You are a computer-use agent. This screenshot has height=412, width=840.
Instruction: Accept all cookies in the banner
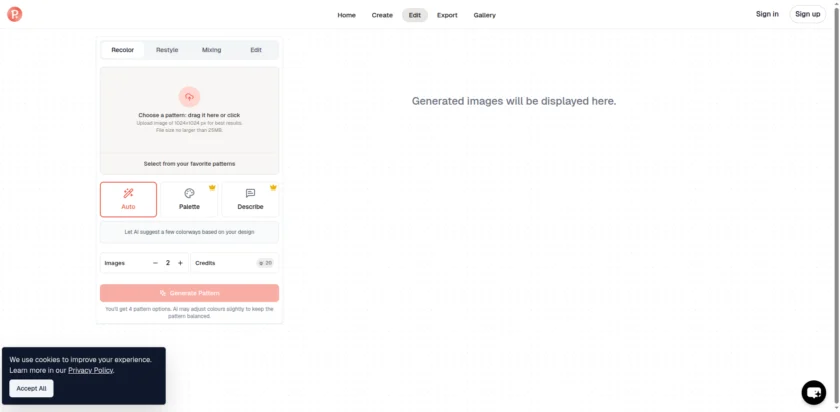31,388
